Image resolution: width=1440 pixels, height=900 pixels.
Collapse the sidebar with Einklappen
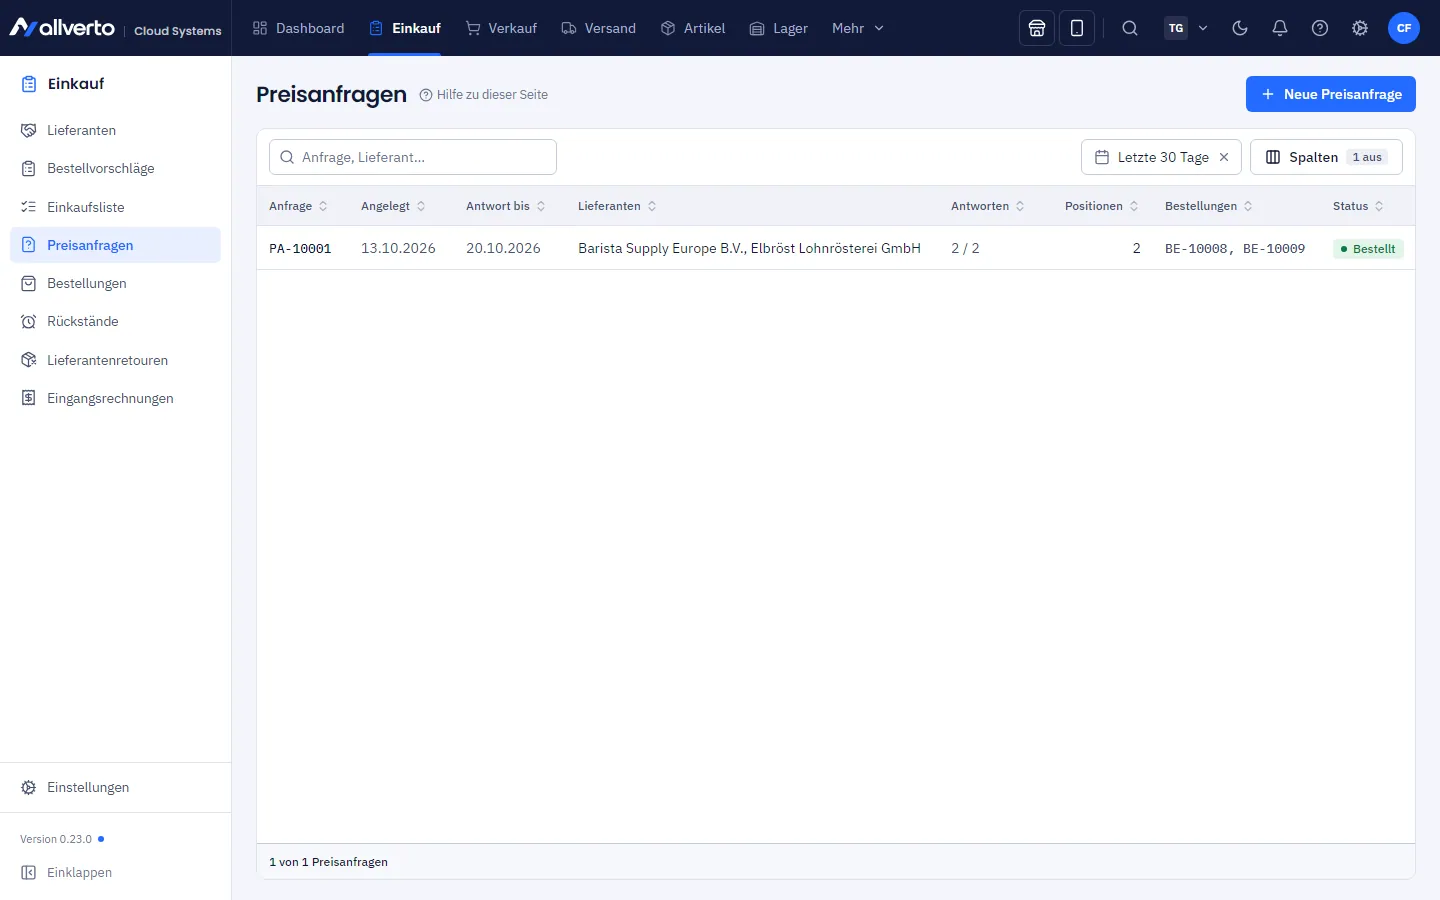click(115, 872)
